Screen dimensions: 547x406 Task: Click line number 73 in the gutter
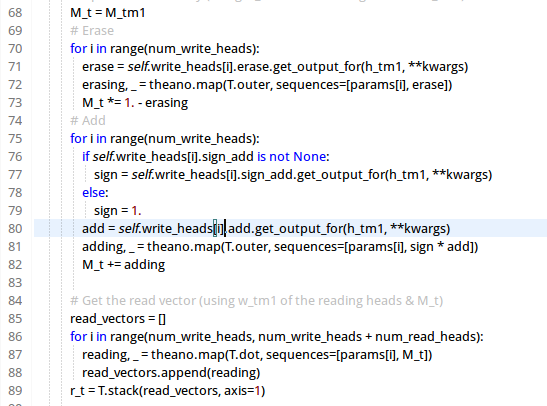click(x=15, y=103)
